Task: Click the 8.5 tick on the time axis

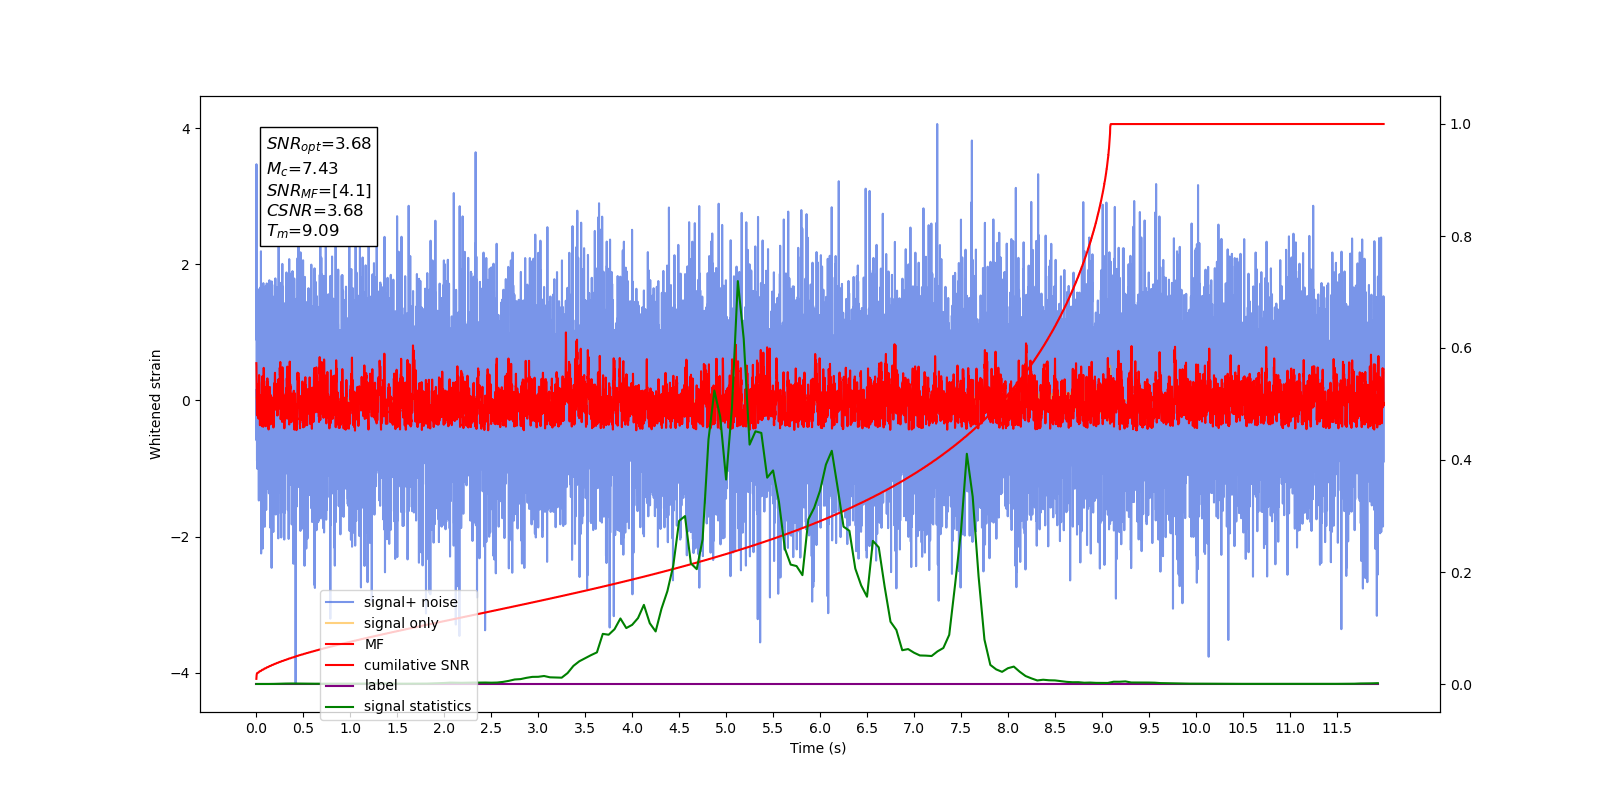Action: (1055, 728)
